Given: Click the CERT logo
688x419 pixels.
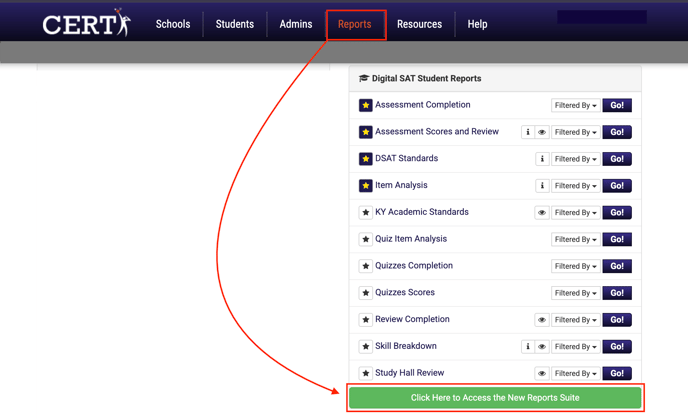Looking at the screenshot, I should 86,23.
